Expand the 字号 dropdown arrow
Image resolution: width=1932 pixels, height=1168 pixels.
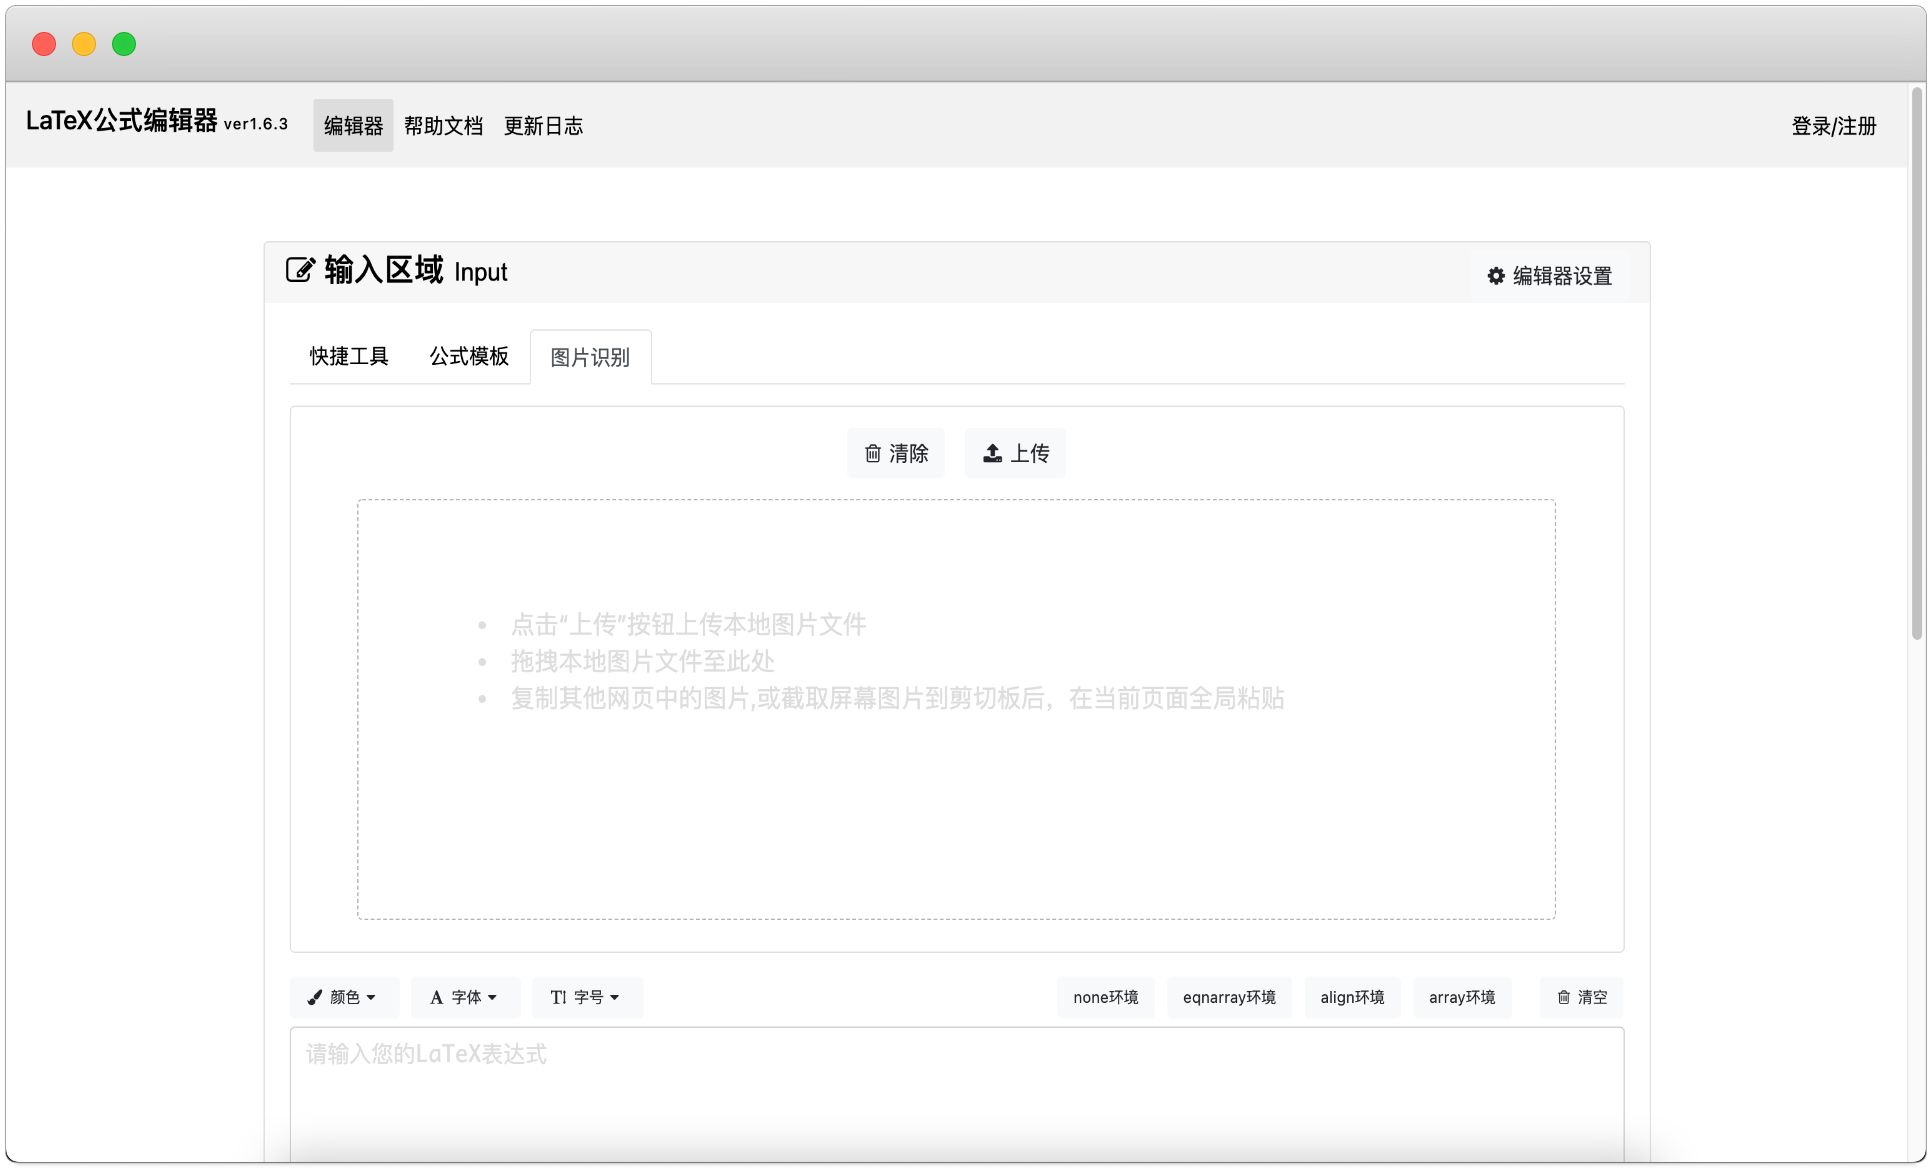pyautogui.click(x=614, y=998)
